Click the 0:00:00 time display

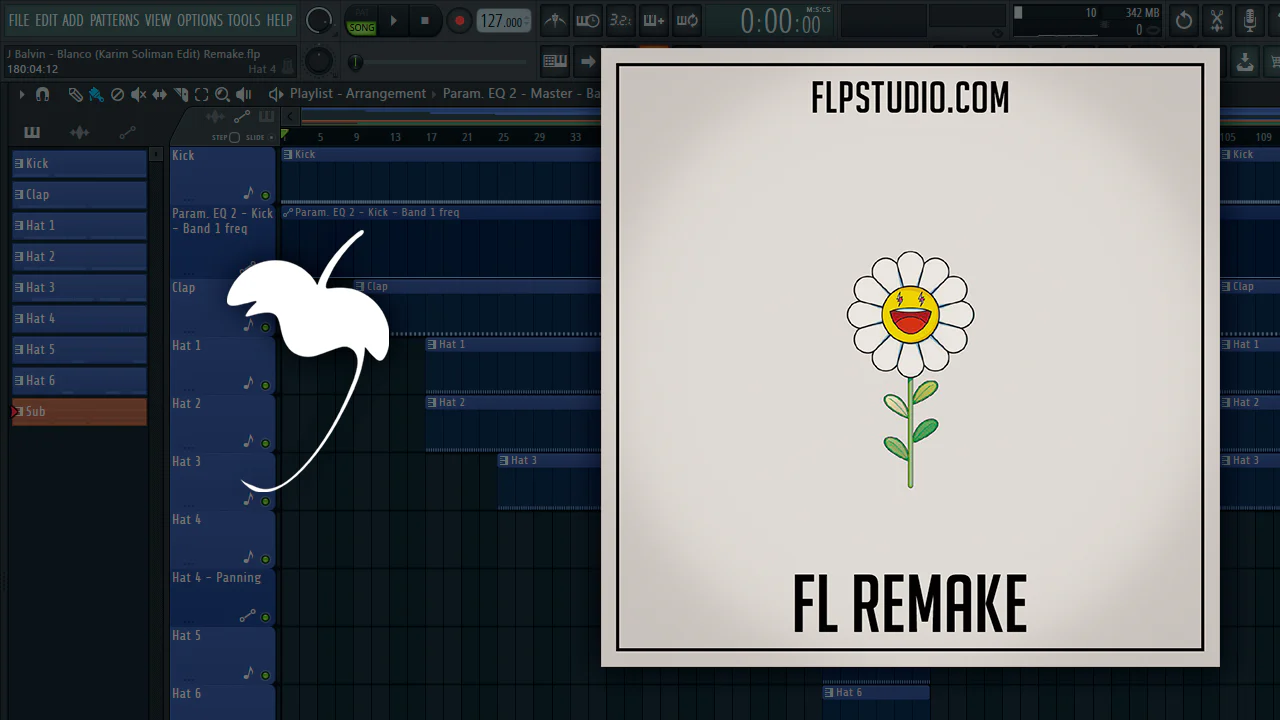click(780, 21)
